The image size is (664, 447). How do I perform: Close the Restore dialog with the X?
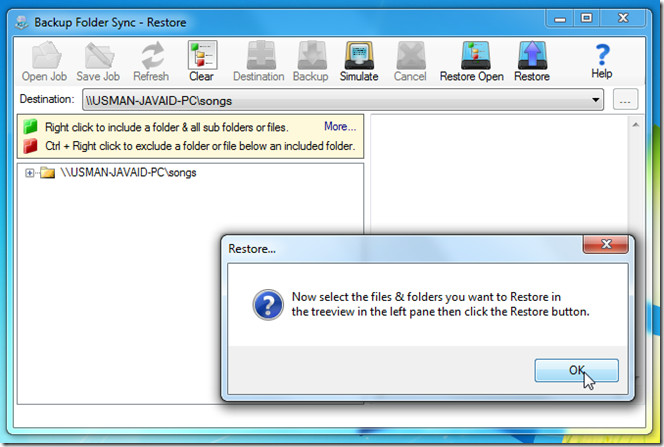pyautogui.click(x=606, y=244)
